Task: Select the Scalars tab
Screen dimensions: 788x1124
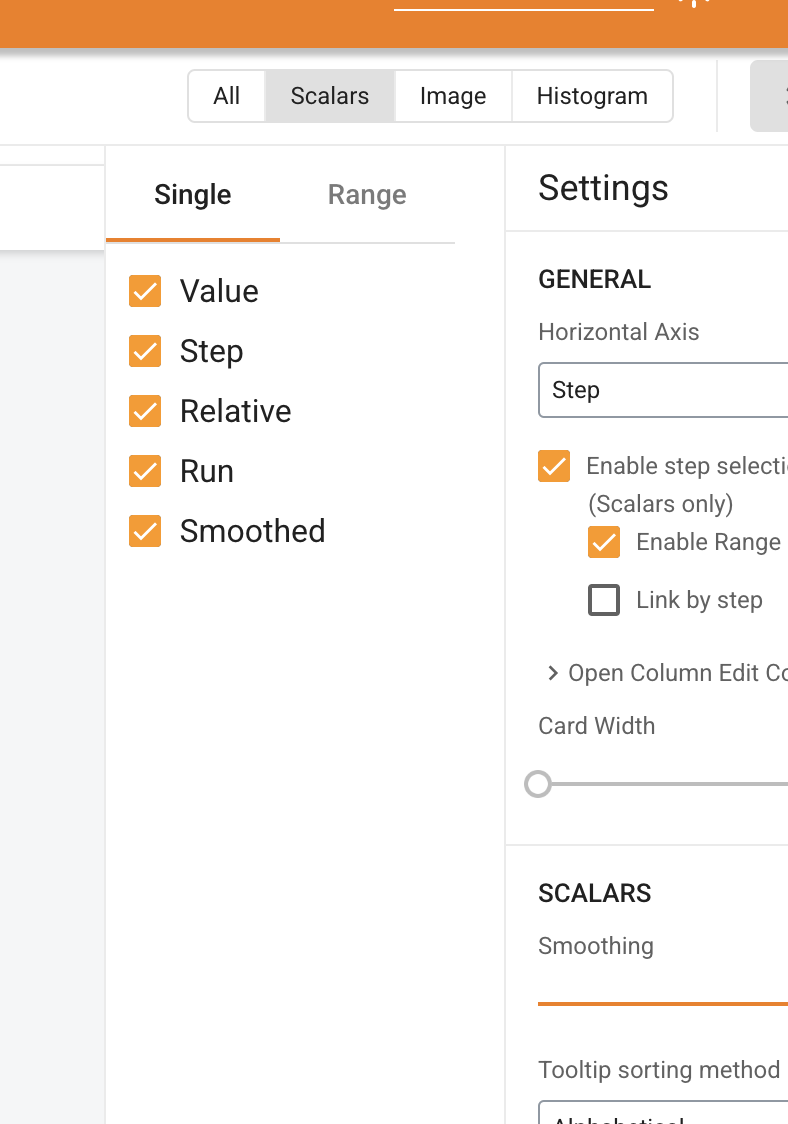Action: 329,95
